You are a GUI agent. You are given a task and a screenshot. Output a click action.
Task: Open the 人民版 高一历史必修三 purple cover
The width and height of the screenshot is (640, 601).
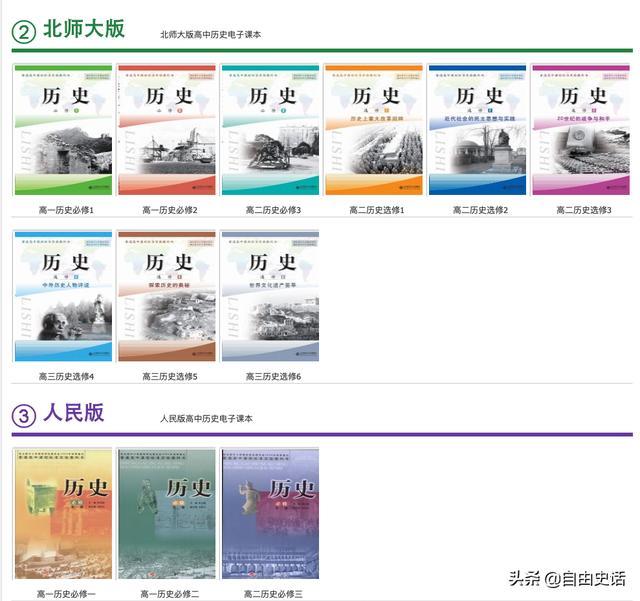(x=270, y=513)
